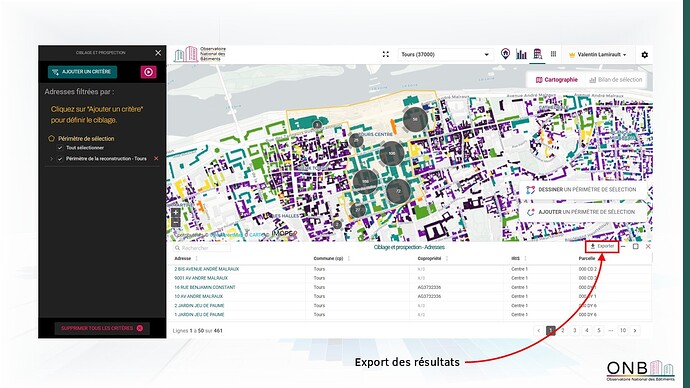Click the cluster marker labeled 72
This screenshot has height=388, width=690.
pos(399,191)
